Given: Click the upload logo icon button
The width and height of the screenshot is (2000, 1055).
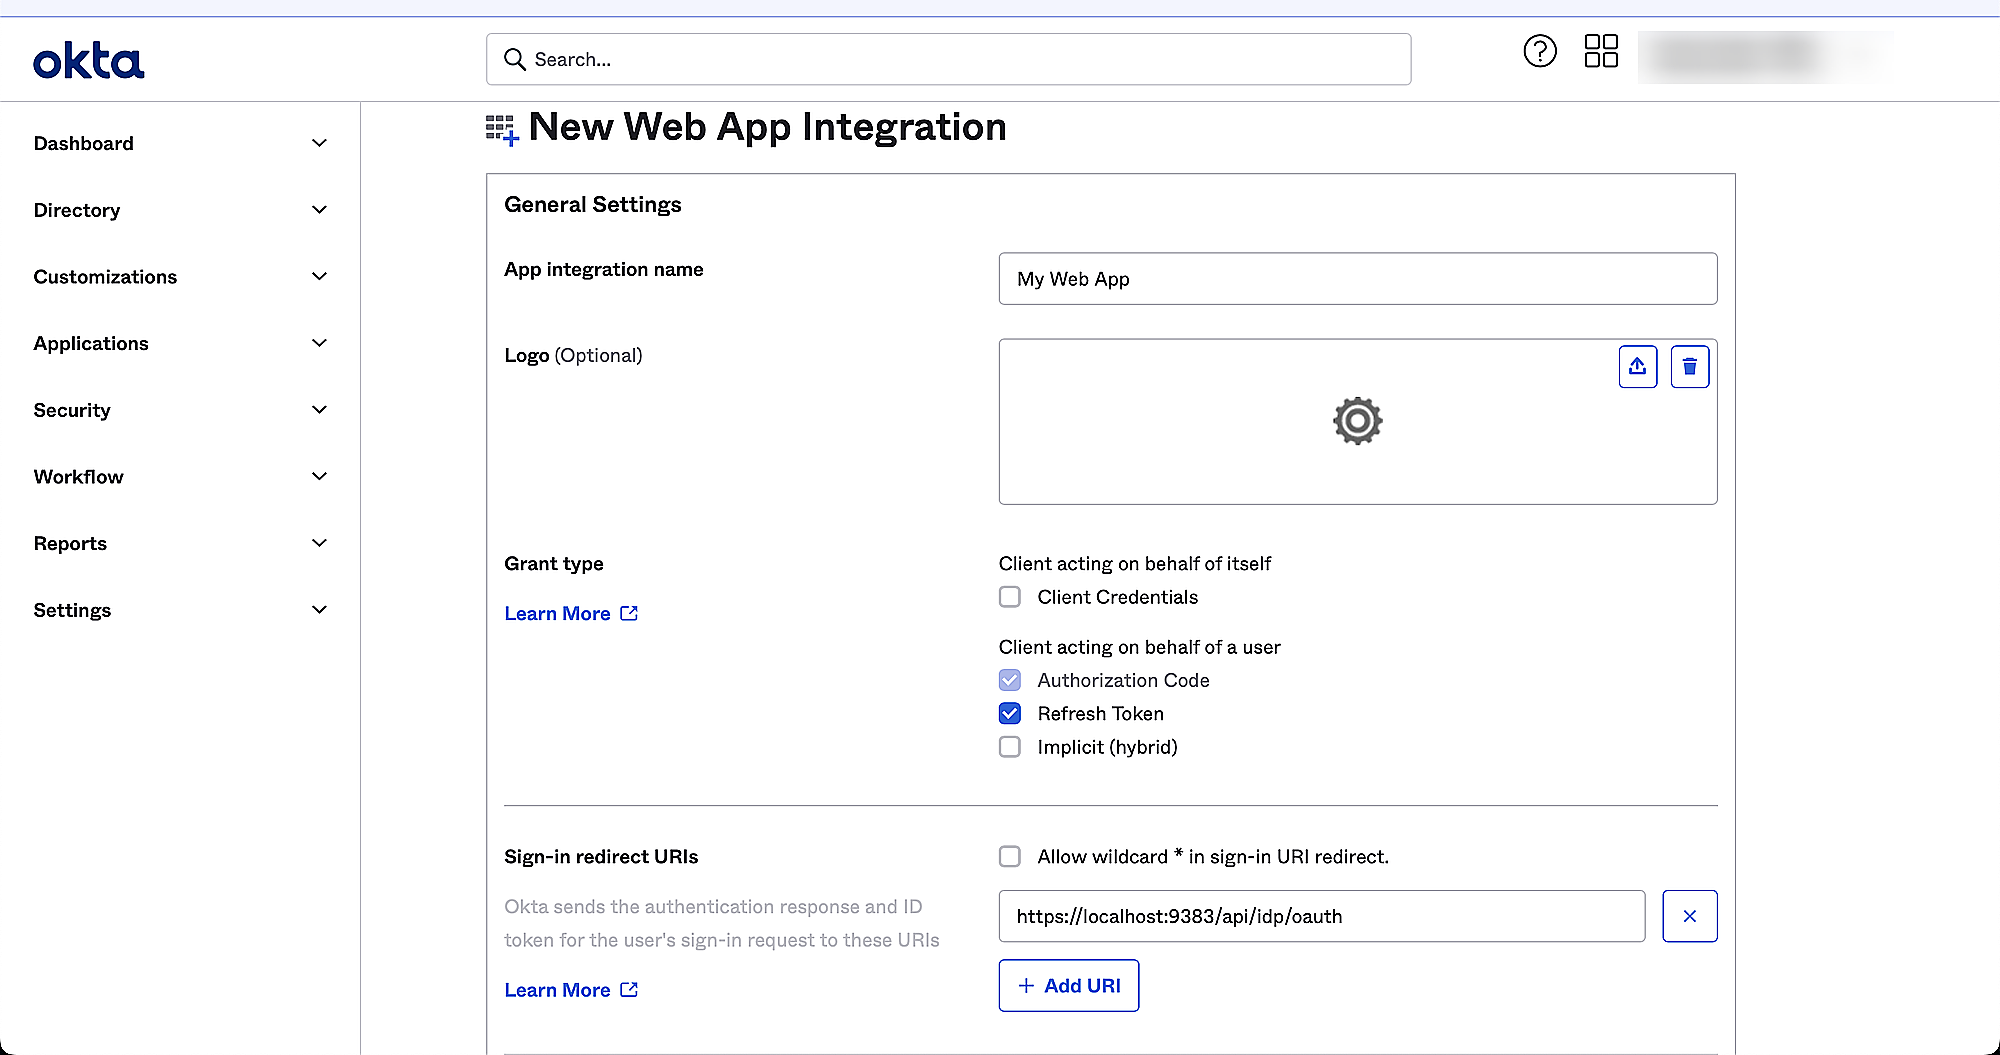Looking at the screenshot, I should pos(1637,367).
